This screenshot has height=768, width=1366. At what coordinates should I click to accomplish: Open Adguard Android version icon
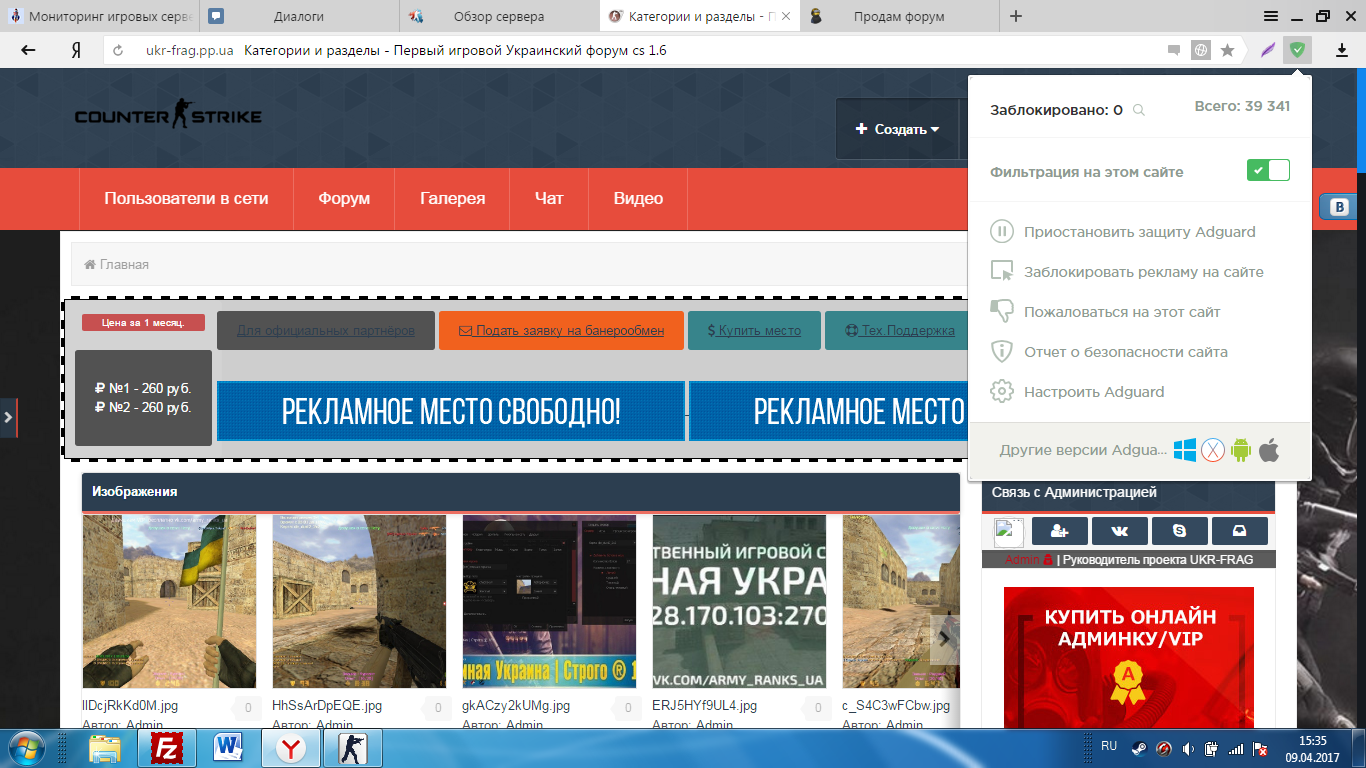[1241, 450]
